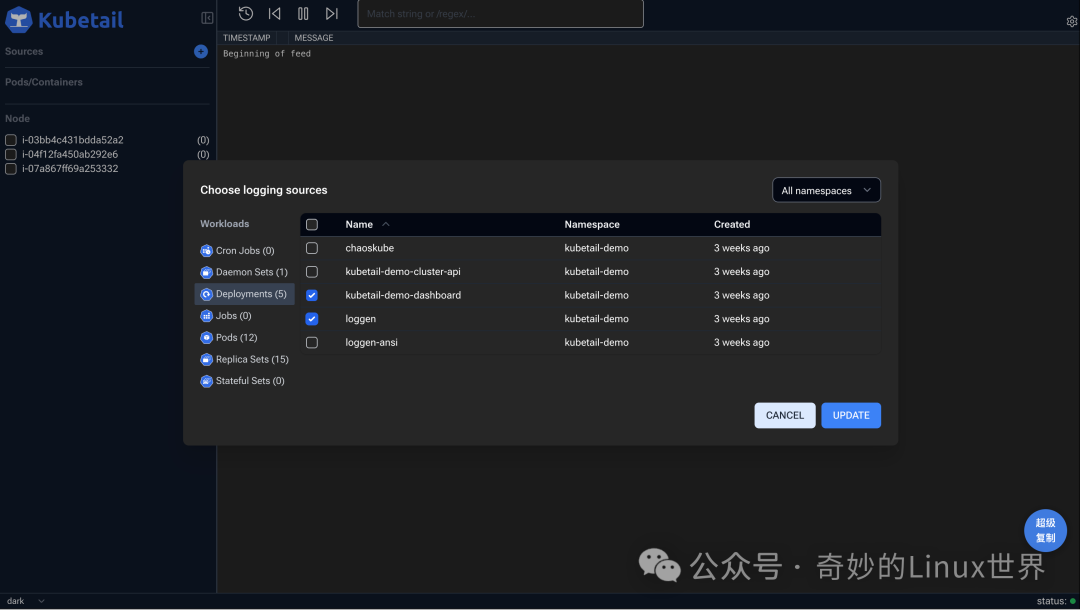Click the Kubetail whale logo

click(19, 20)
